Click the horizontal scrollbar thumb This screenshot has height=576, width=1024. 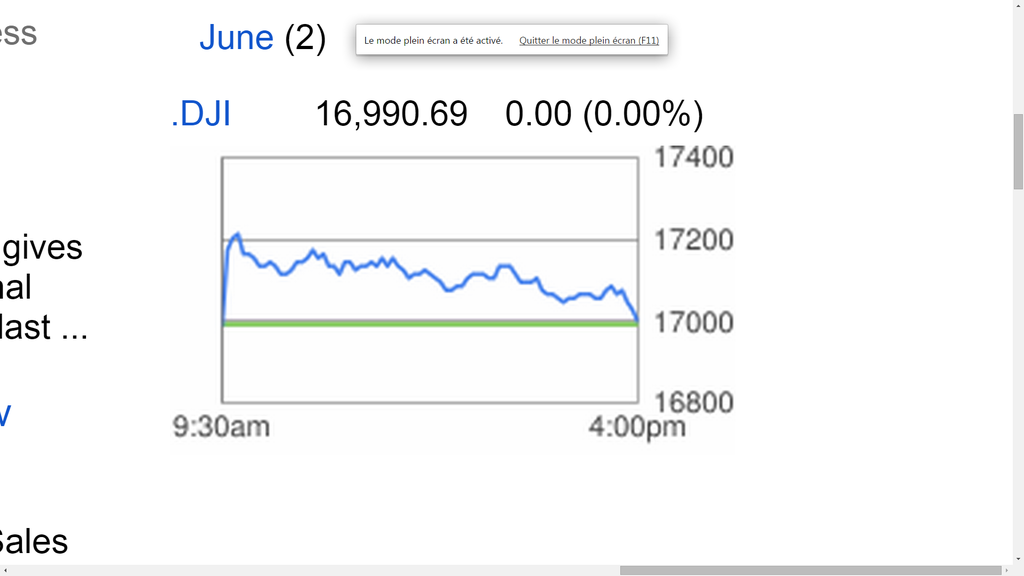(x=810, y=571)
